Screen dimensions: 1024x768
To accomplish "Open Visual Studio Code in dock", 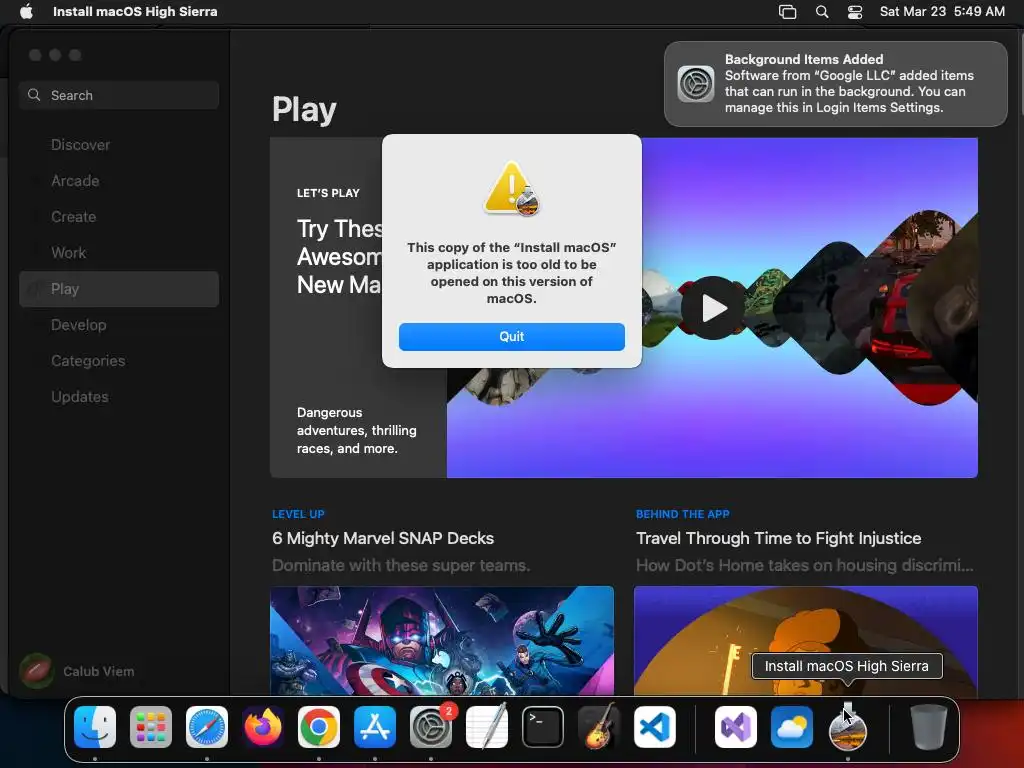I will point(654,727).
